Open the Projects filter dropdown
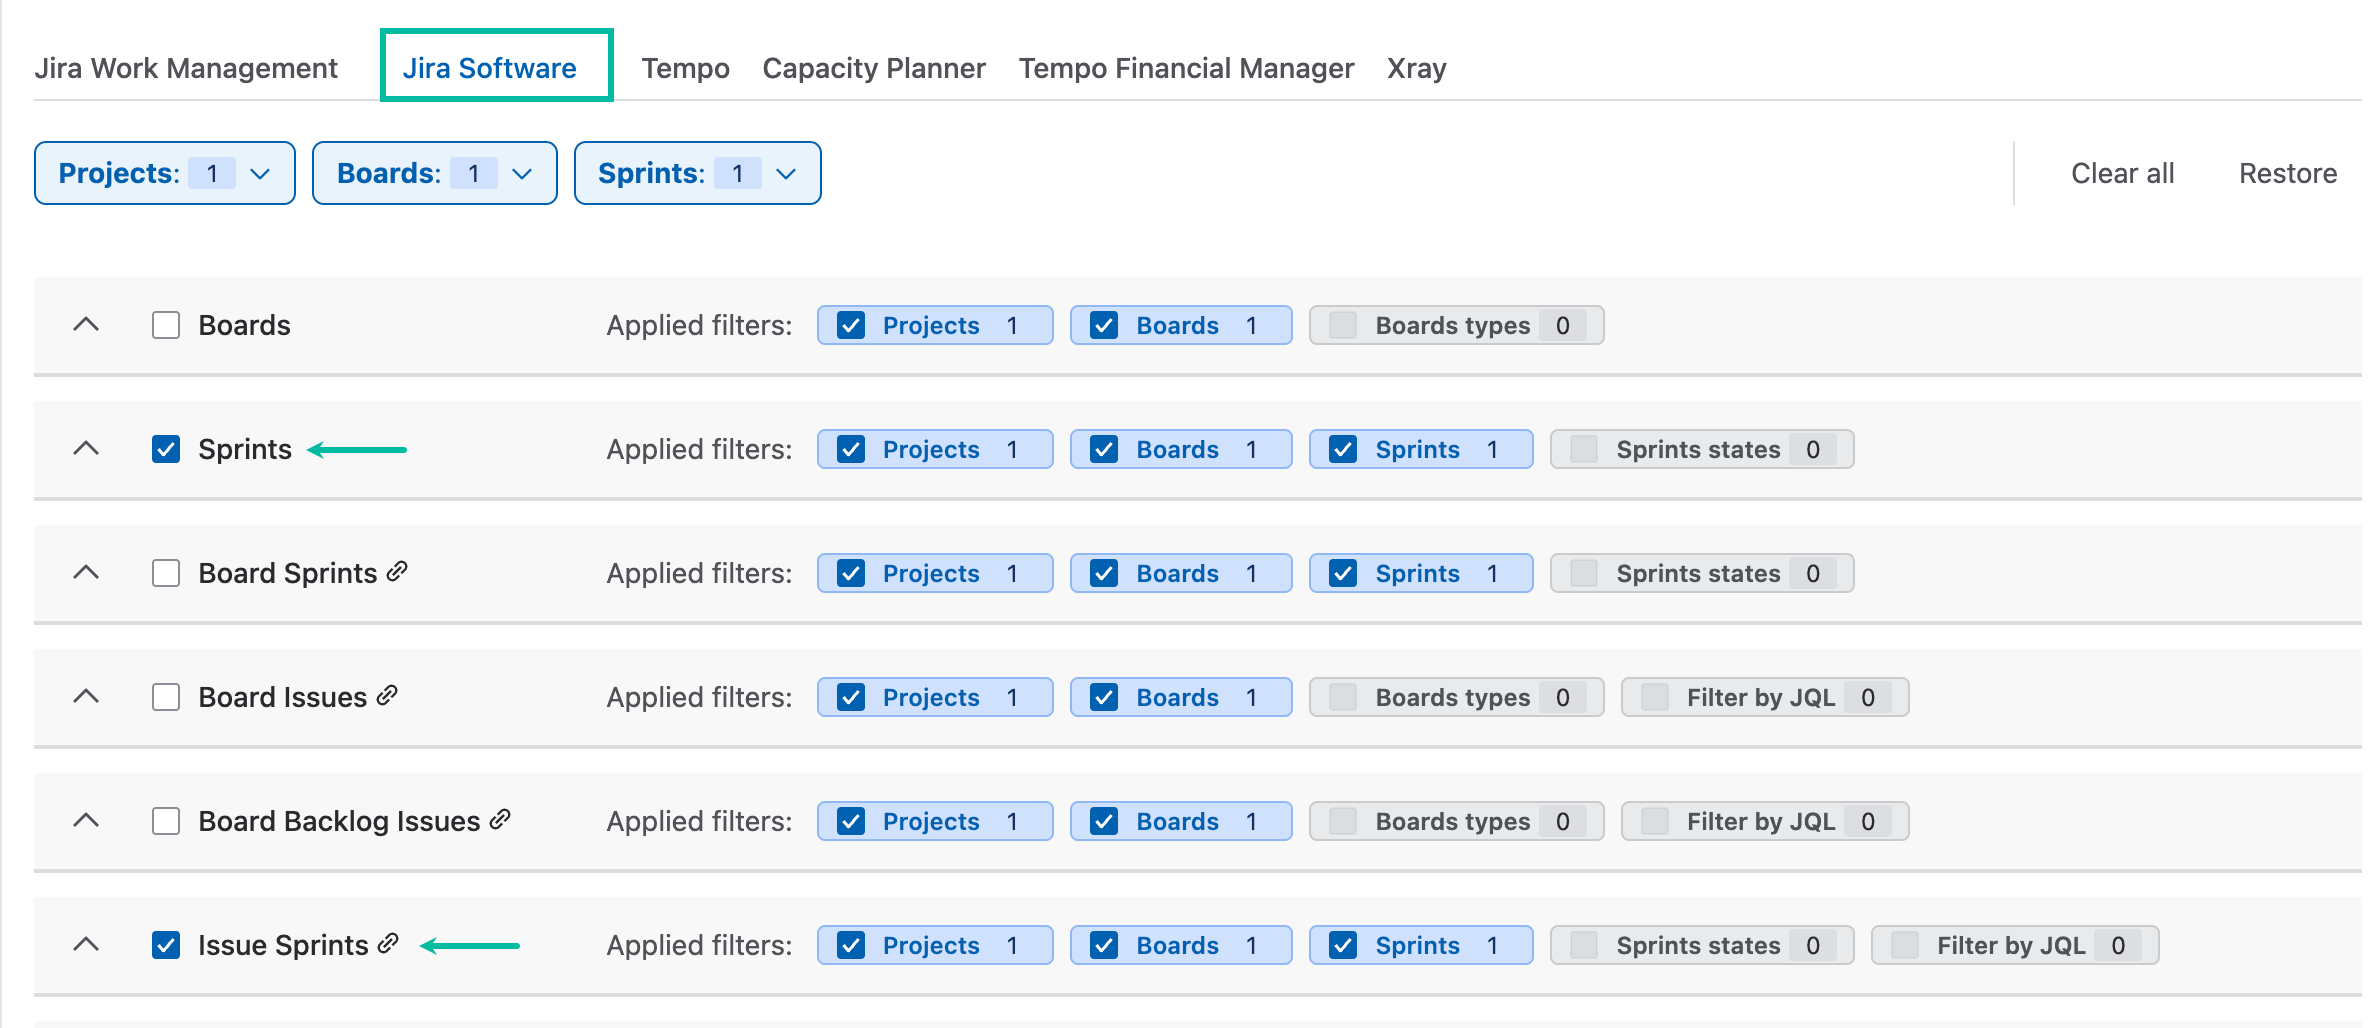Viewport: 2380px width, 1028px height. pyautogui.click(x=165, y=173)
